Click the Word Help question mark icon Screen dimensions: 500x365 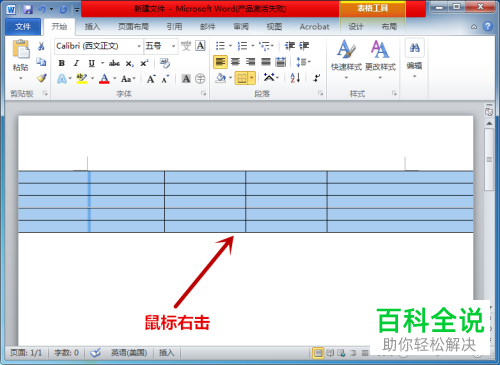pyautogui.click(x=488, y=26)
